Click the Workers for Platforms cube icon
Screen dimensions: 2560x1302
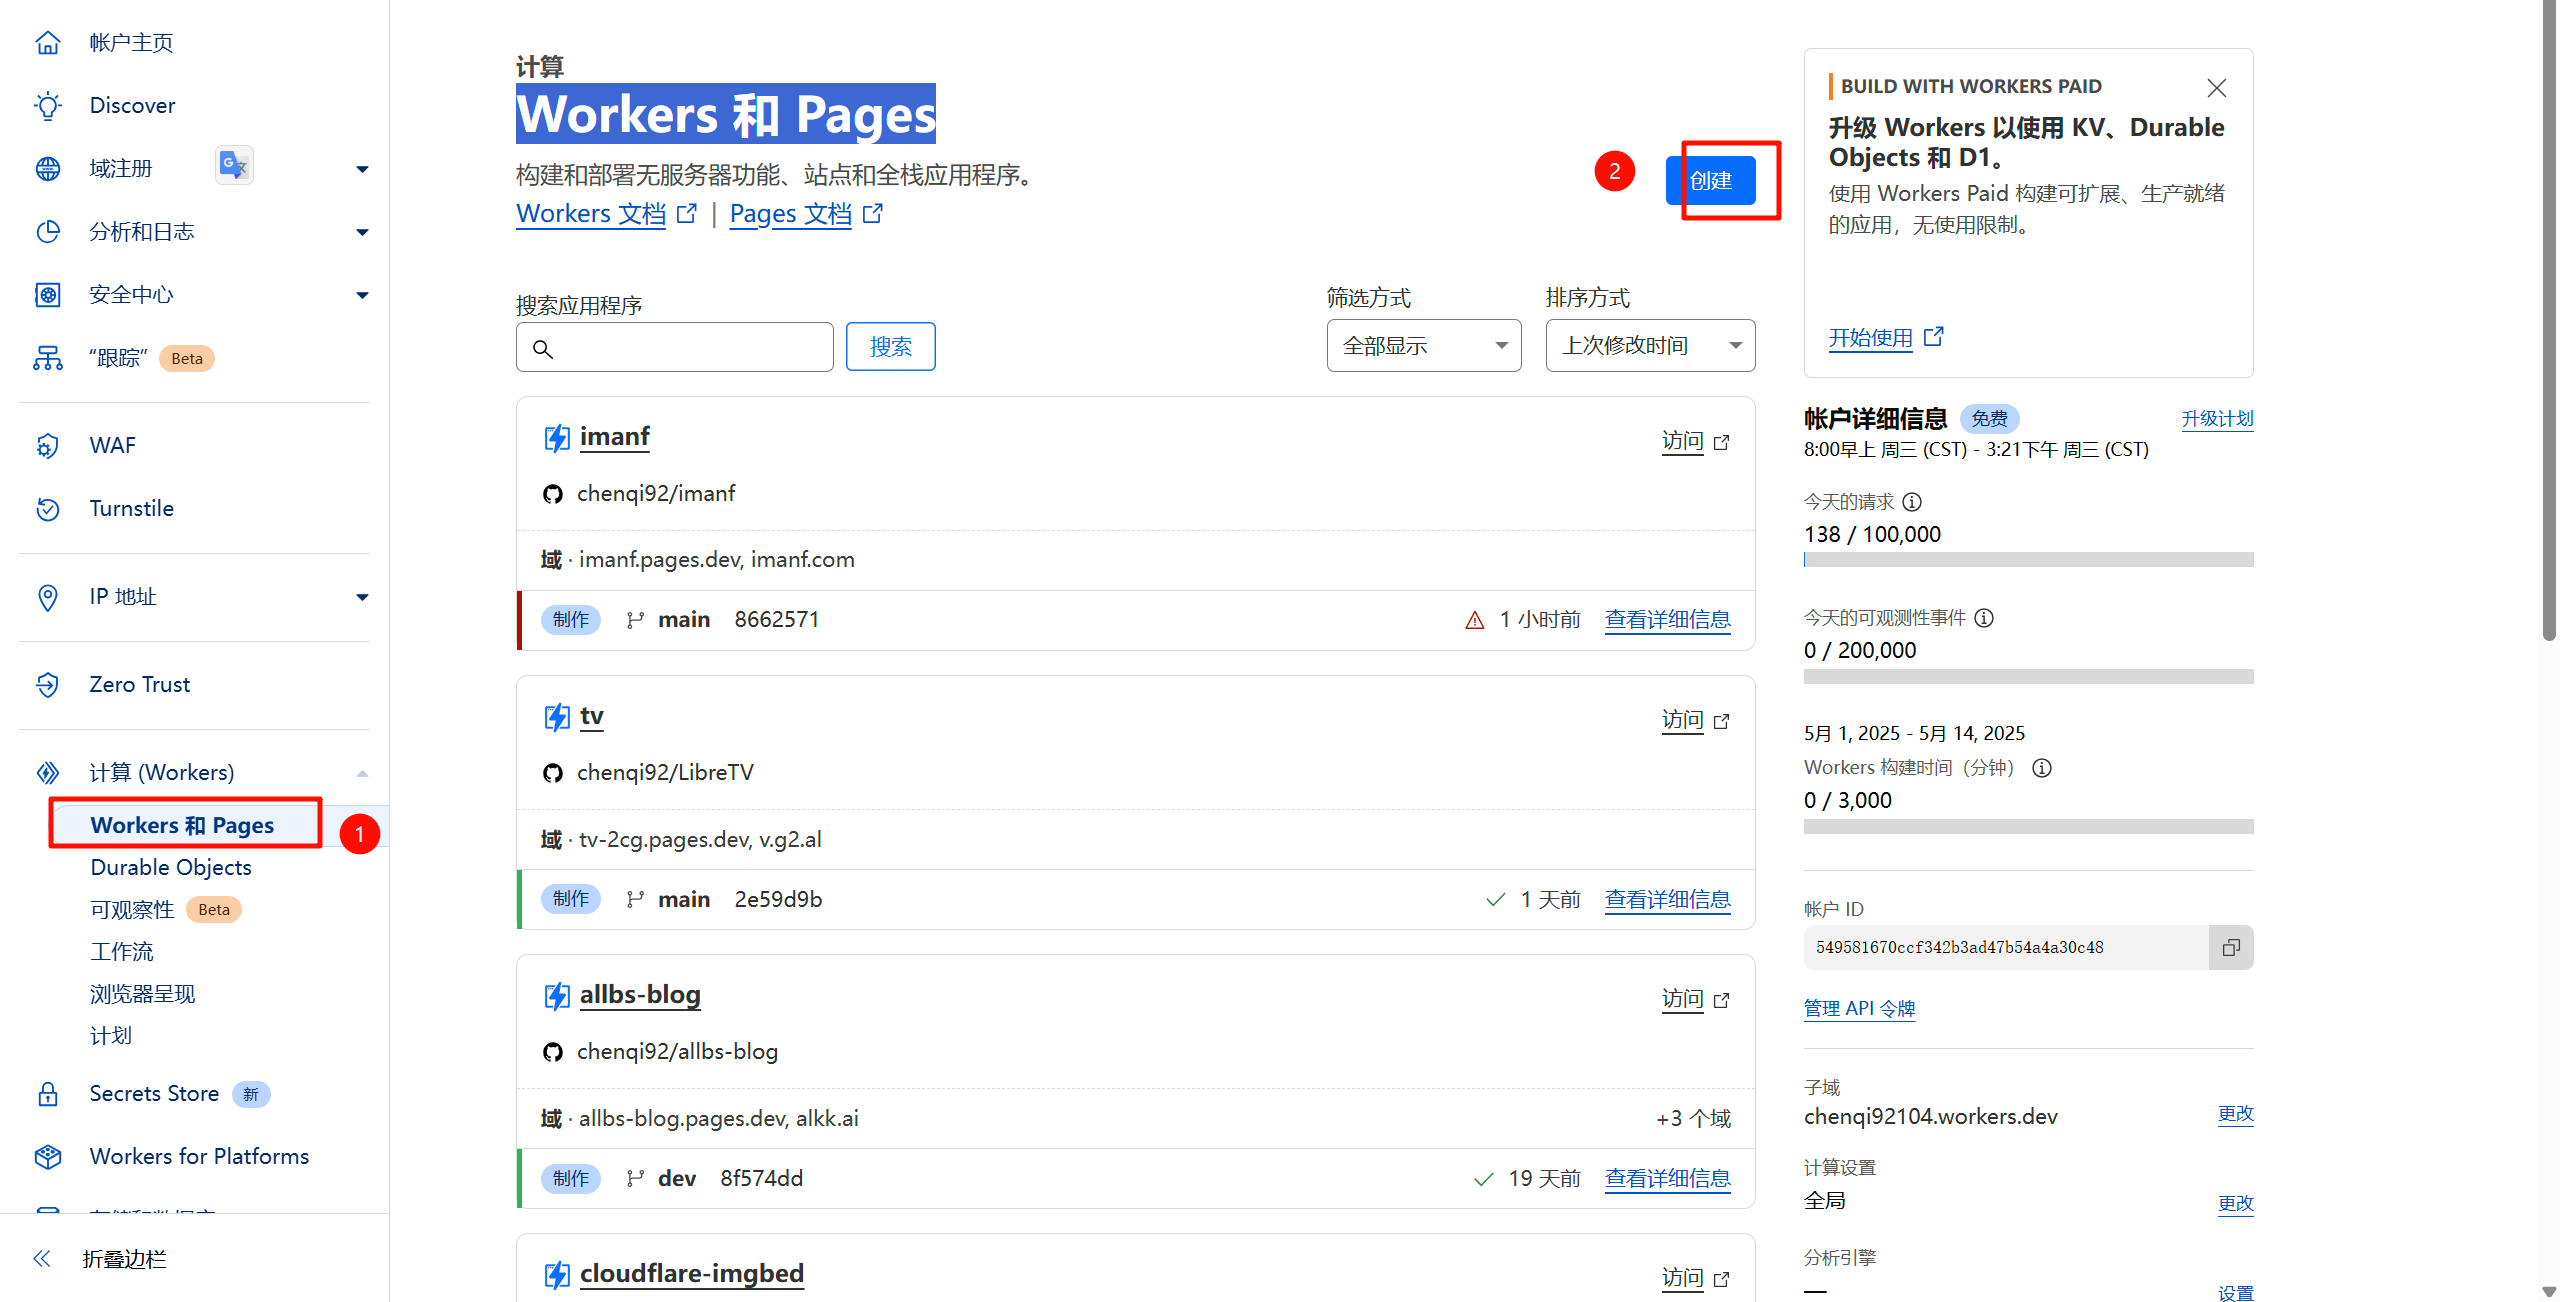point(47,1156)
